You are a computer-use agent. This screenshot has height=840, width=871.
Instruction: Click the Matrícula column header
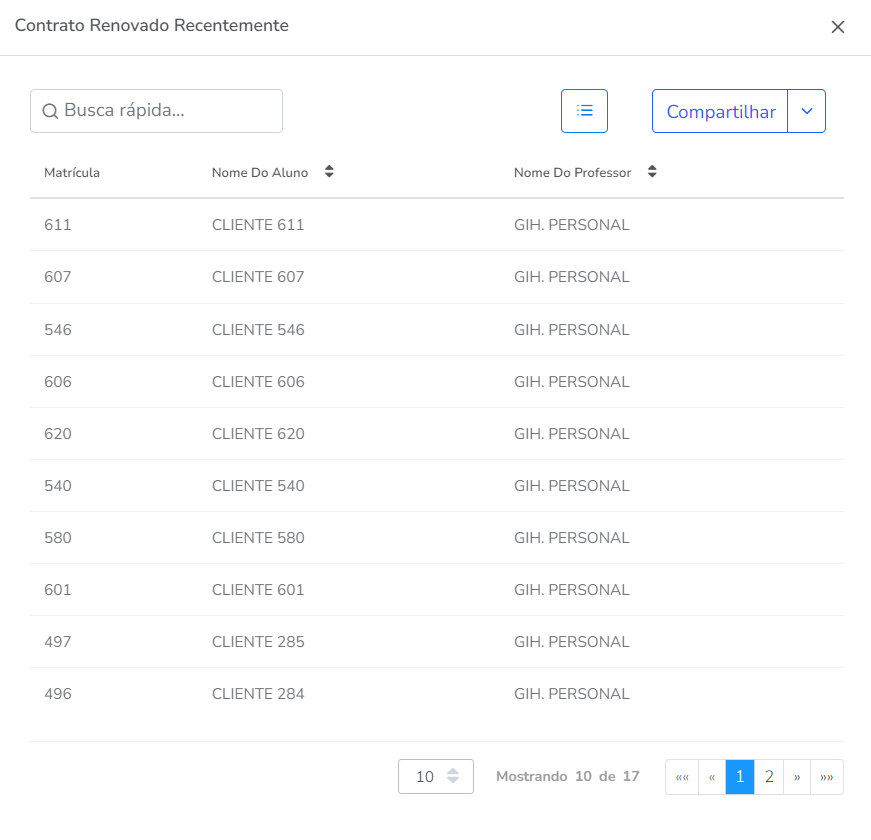click(72, 173)
